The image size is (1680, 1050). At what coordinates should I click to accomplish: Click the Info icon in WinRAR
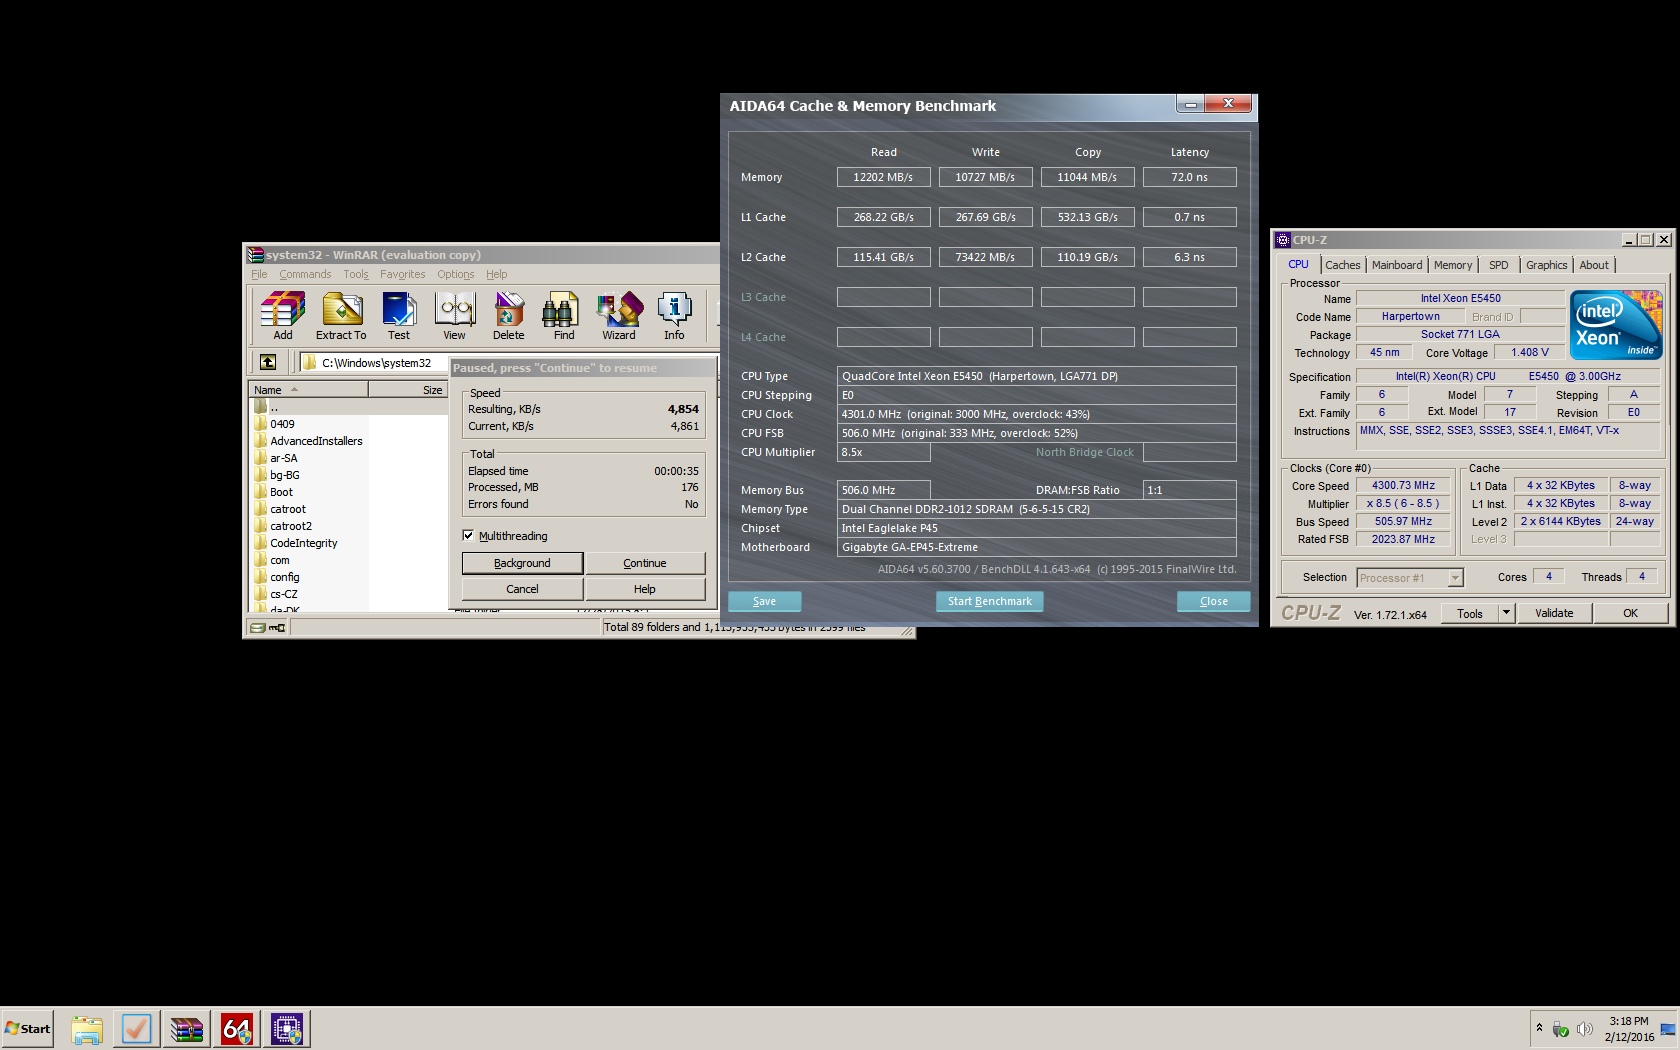pyautogui.click(x=675, y=315)
